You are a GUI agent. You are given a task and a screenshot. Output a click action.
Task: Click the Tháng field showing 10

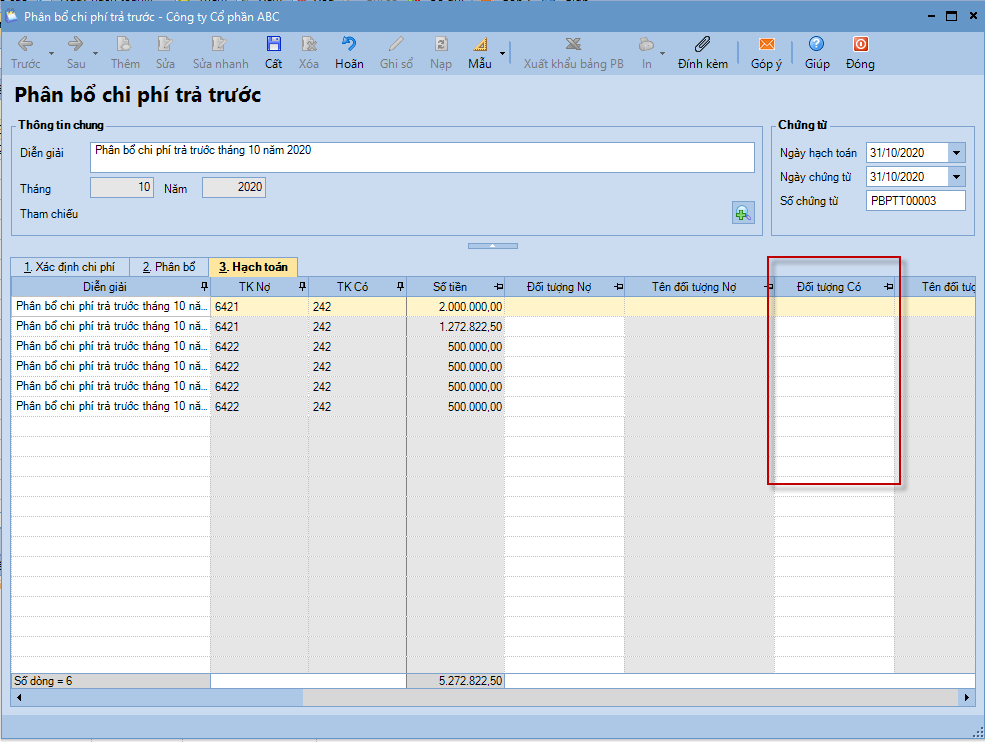pyautogui.click(x=122, y=187)
